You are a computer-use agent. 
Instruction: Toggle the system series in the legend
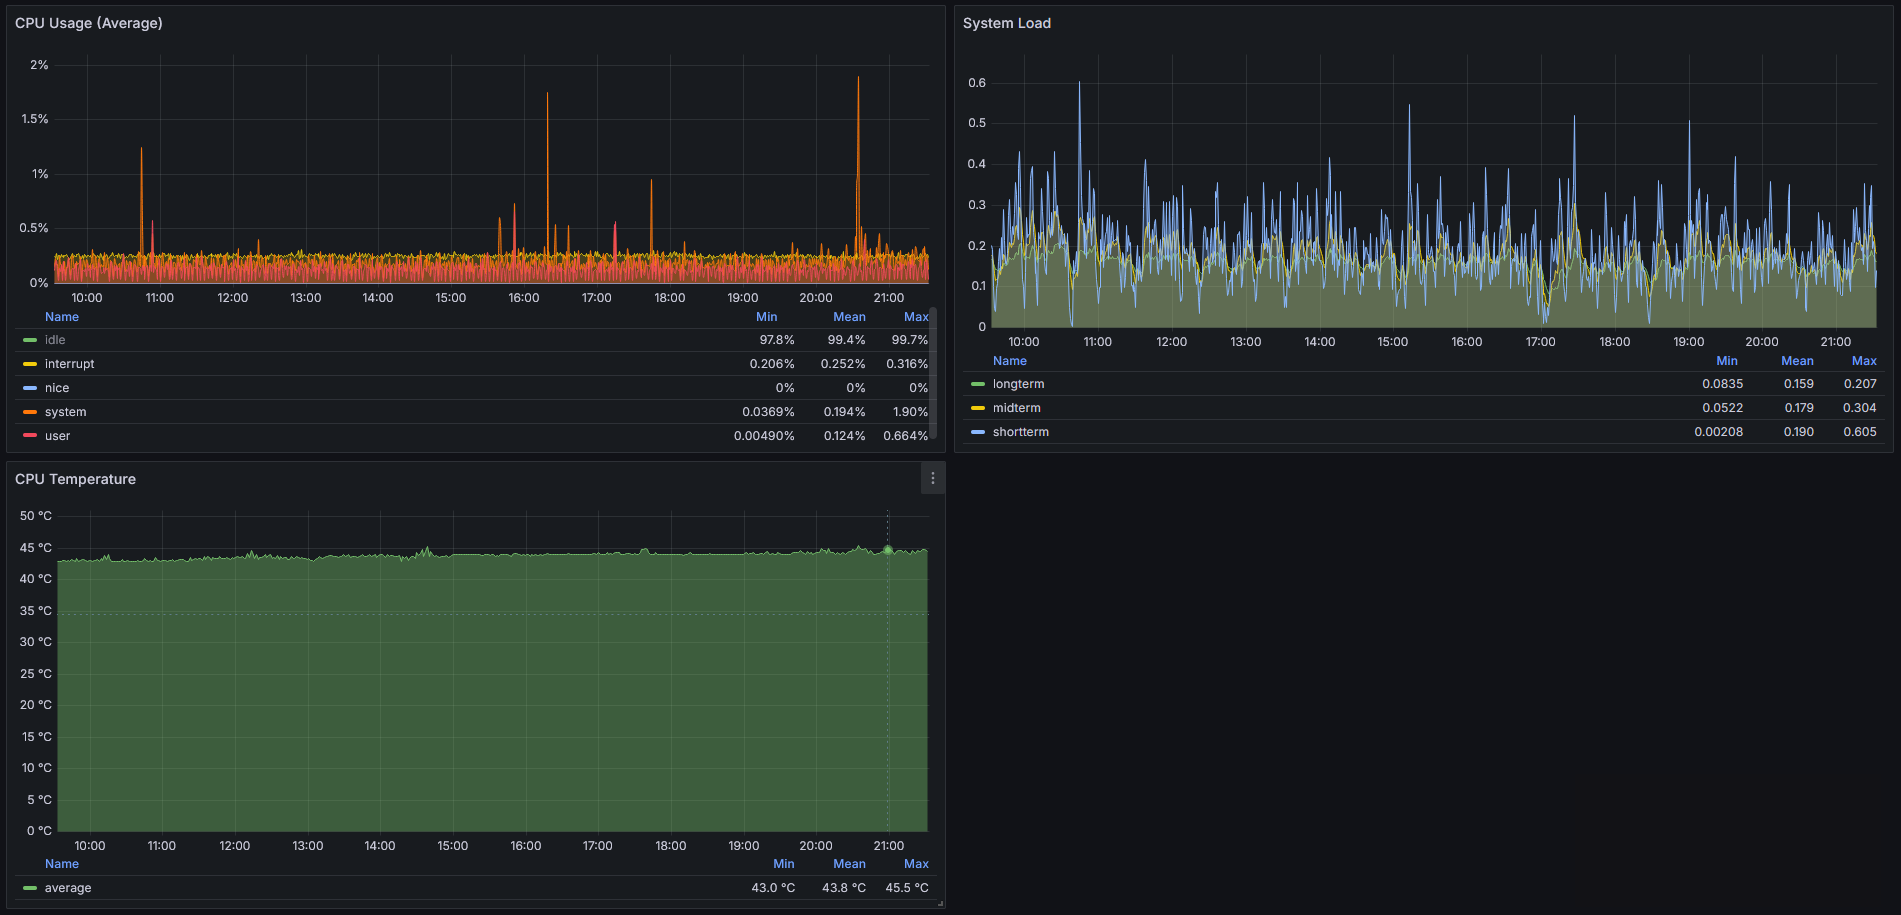click(66, 412)
